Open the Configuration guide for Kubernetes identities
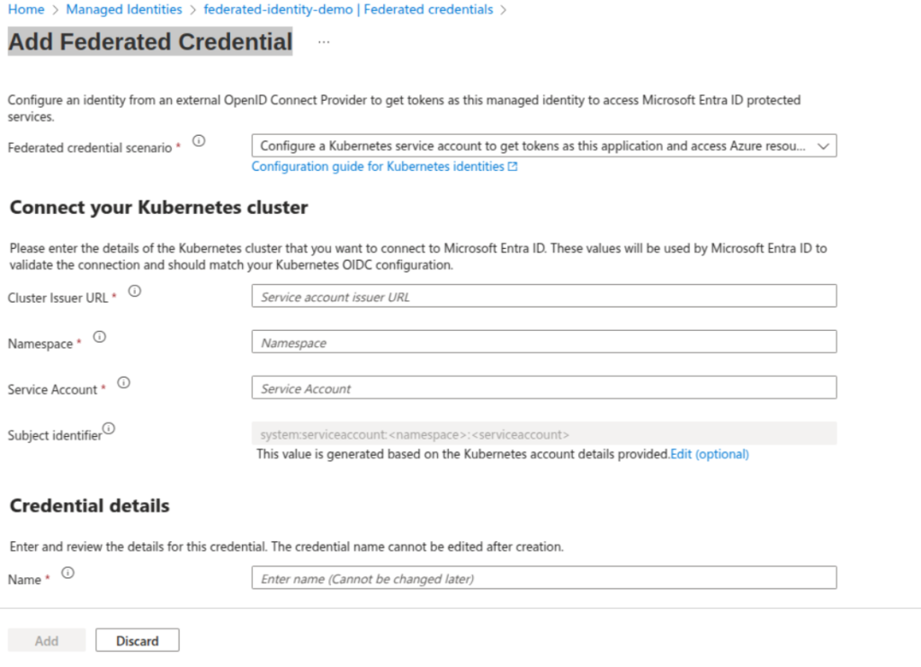Viewport: 921px width, 667px height. [x=375, y=166]
